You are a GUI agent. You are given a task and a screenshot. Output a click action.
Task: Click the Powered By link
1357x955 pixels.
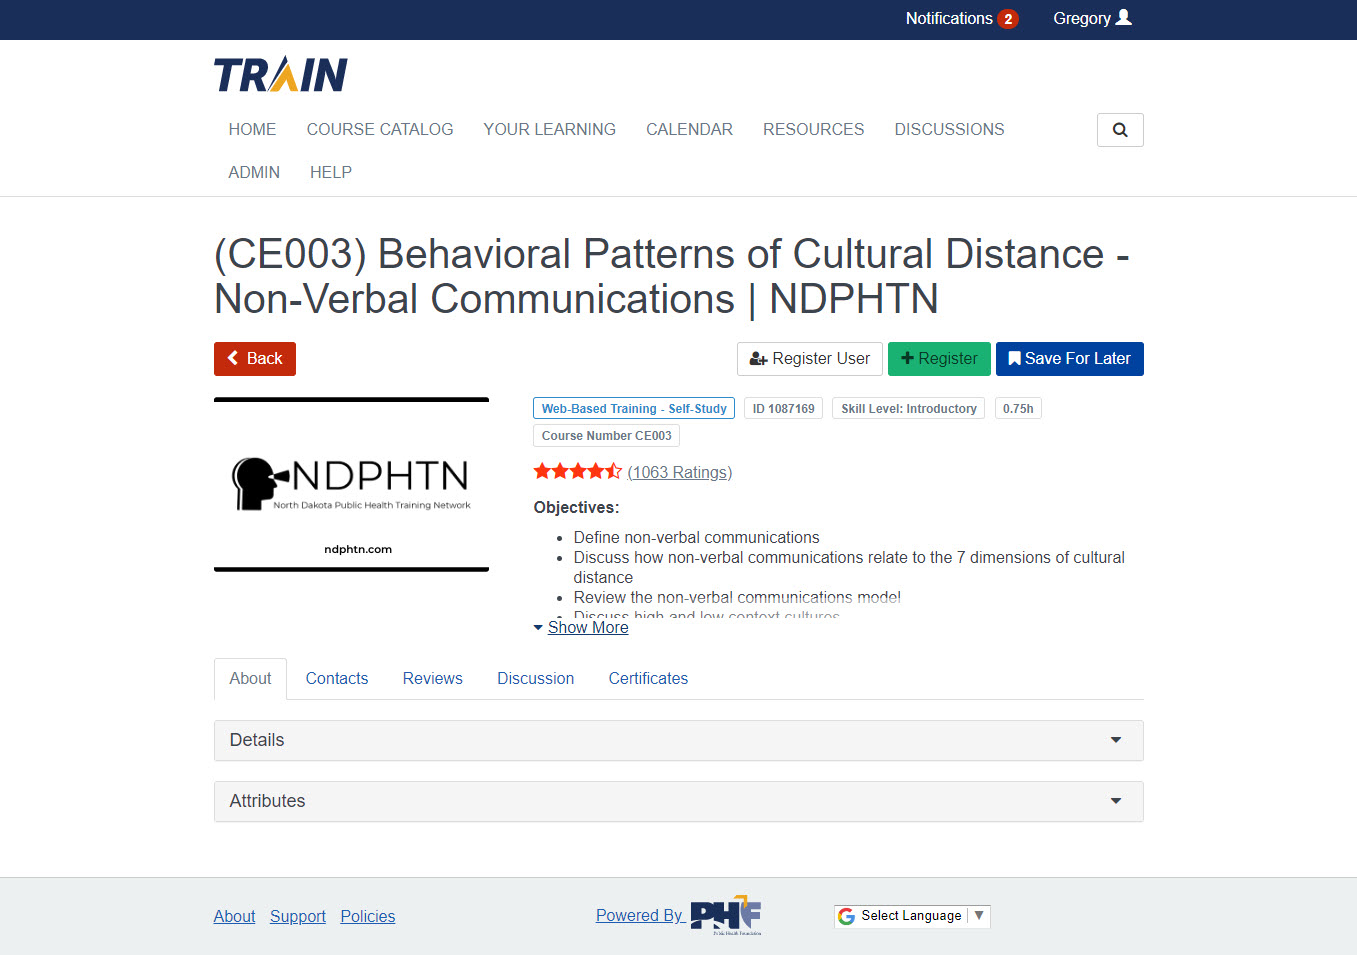click(x=640, y=915)
